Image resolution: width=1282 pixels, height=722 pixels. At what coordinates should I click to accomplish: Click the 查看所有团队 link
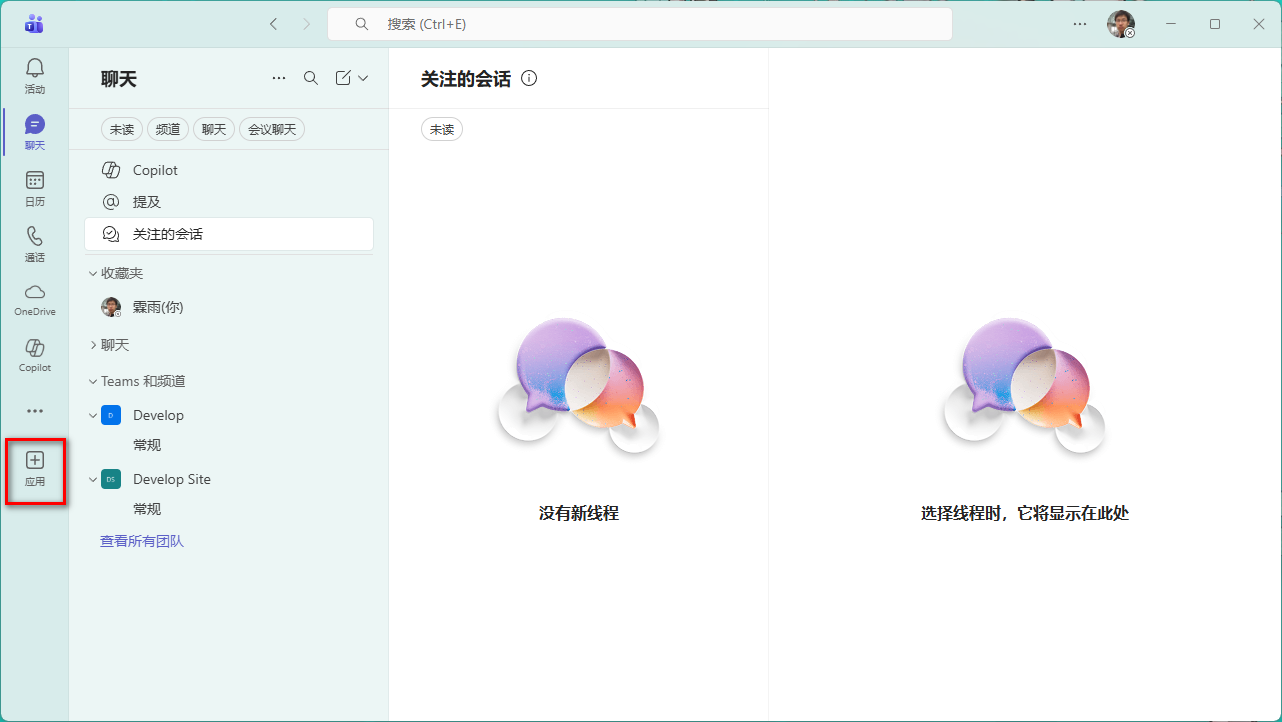point(142,541)
